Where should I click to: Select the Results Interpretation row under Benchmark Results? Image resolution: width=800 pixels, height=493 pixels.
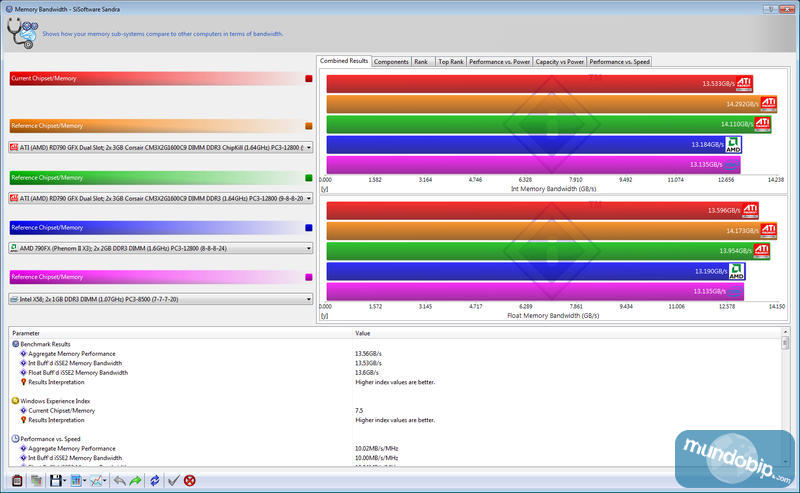click(396, 382)
